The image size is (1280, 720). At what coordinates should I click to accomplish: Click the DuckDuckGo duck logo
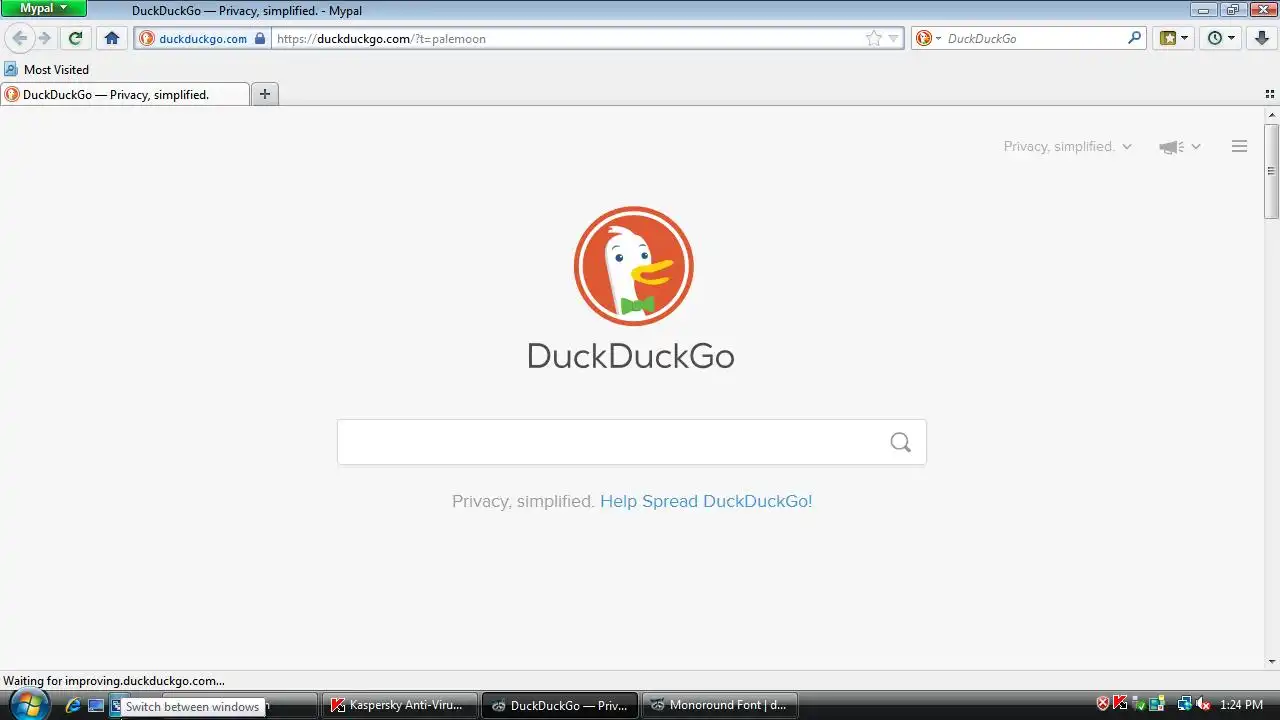click(633, 266)
